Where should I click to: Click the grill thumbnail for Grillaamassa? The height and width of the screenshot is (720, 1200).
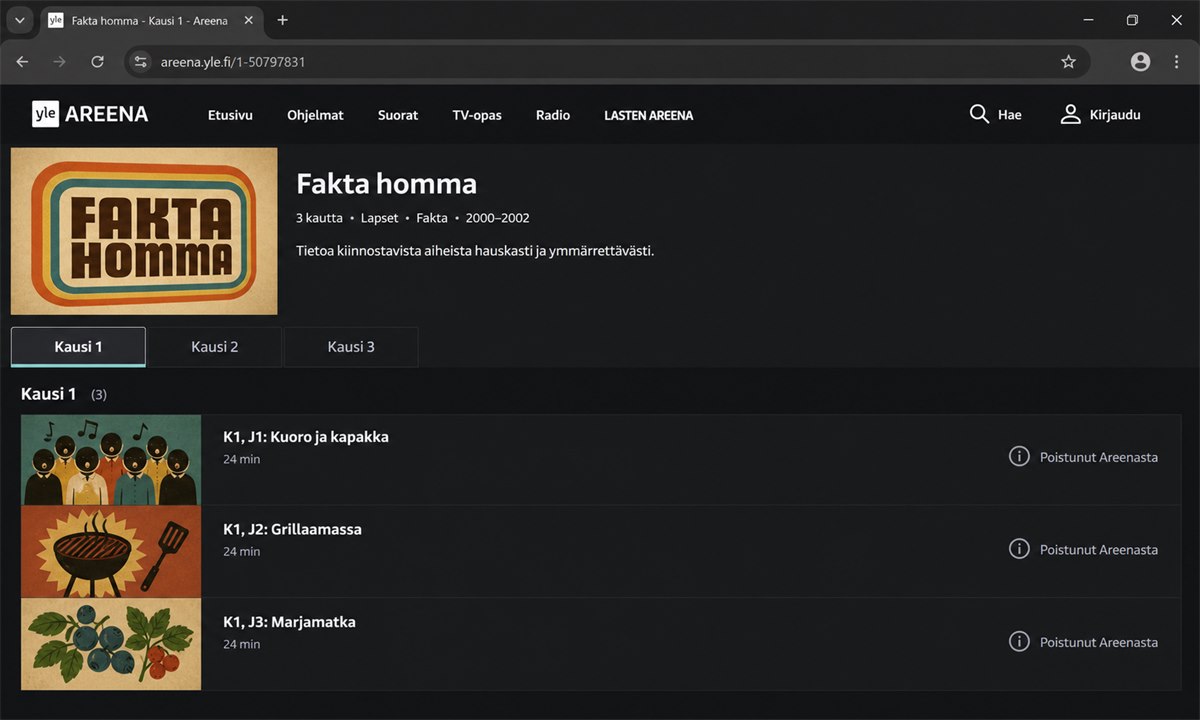pos(111,552)
